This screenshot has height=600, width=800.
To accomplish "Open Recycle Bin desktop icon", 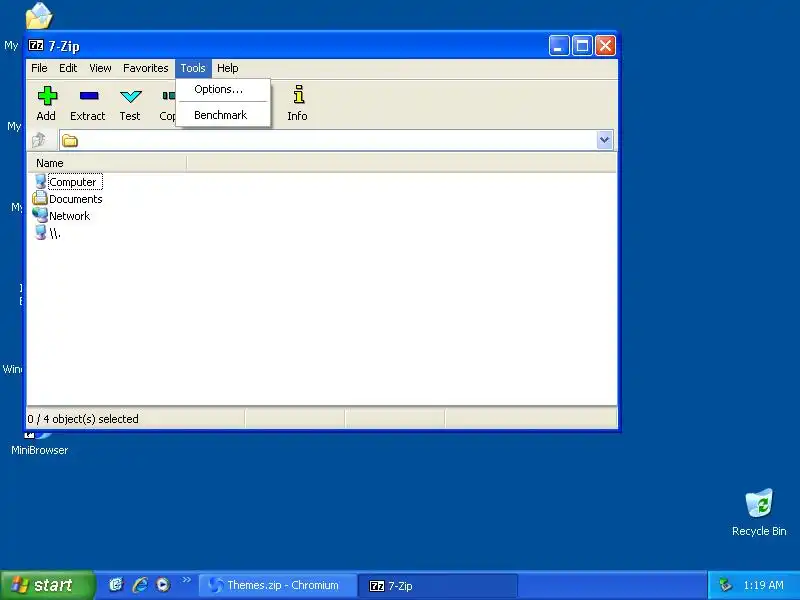I will tap(759, 504).
